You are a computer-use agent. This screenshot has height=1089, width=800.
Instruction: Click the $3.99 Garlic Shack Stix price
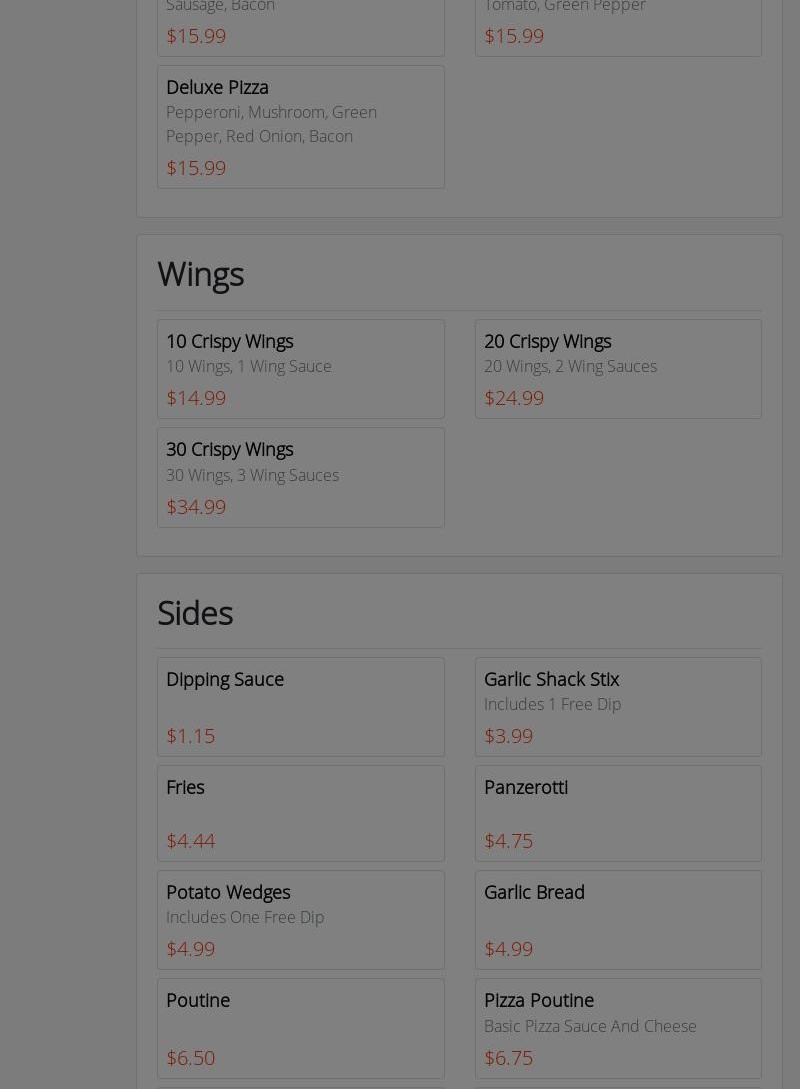point(508,735)
